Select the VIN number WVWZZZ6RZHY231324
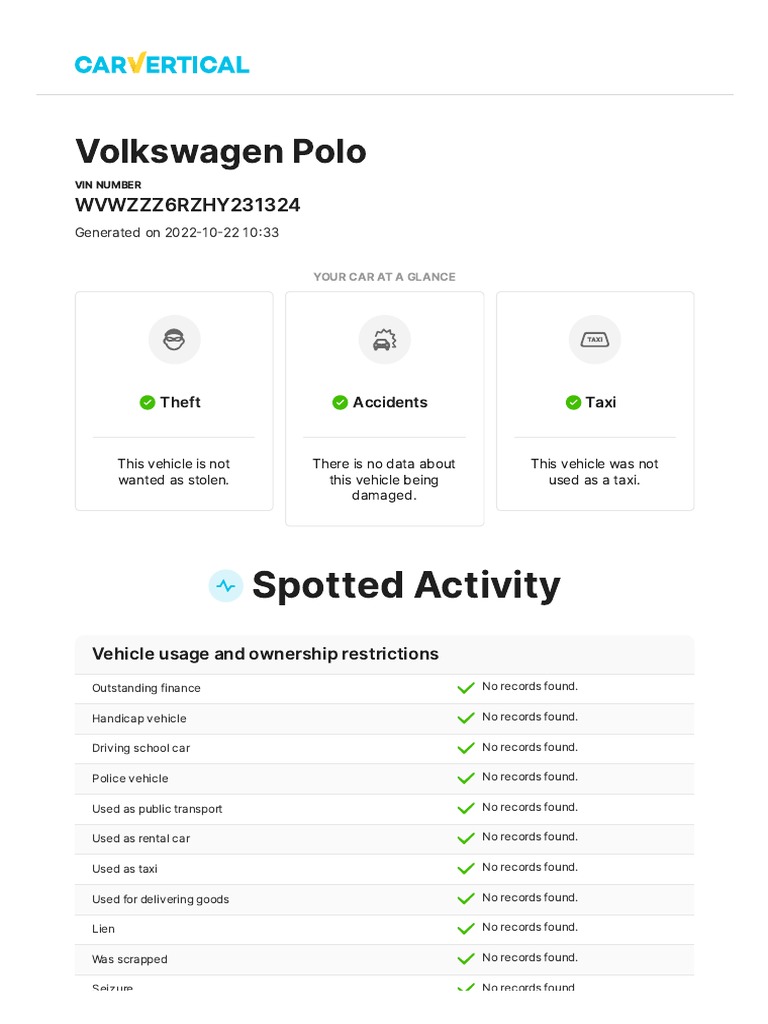The image size is (768, 1024). [x=188, y=205]
